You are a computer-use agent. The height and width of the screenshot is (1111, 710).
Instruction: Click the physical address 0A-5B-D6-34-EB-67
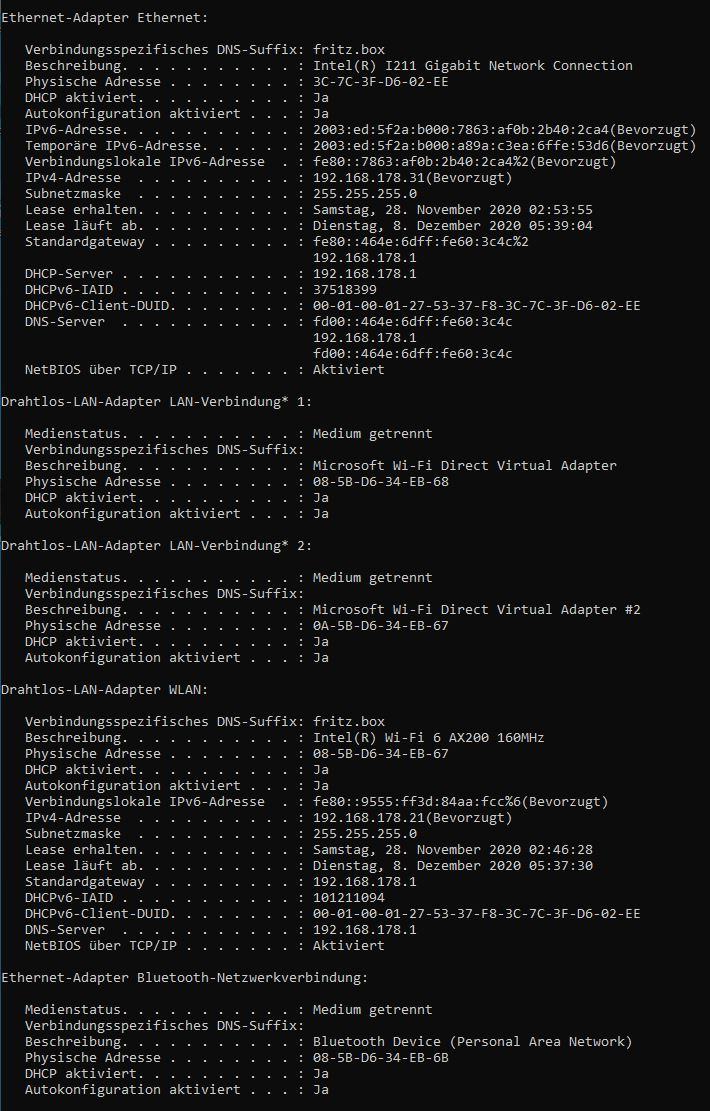coord(380,625)
